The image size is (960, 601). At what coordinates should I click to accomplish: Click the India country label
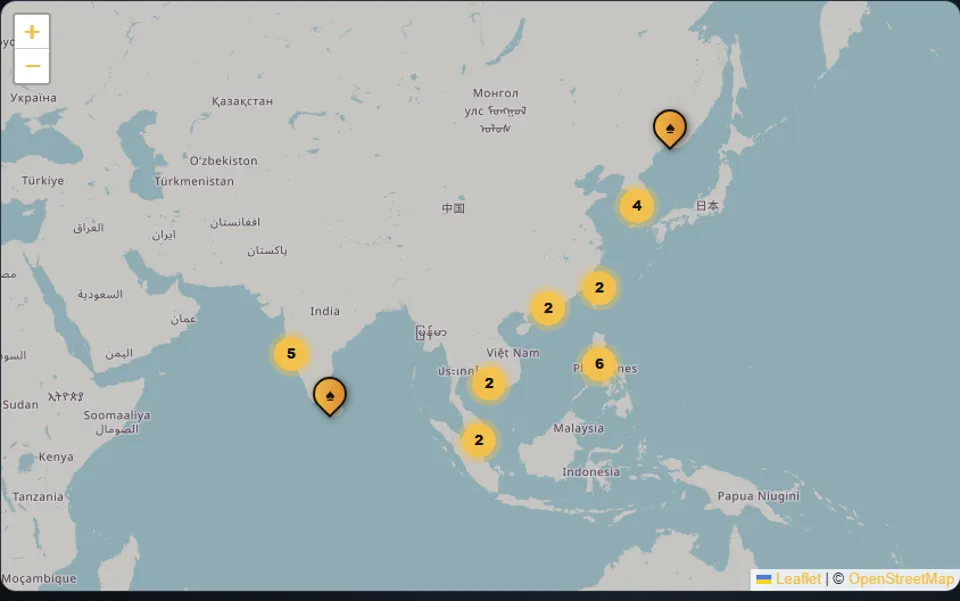[x=324, y=312]
